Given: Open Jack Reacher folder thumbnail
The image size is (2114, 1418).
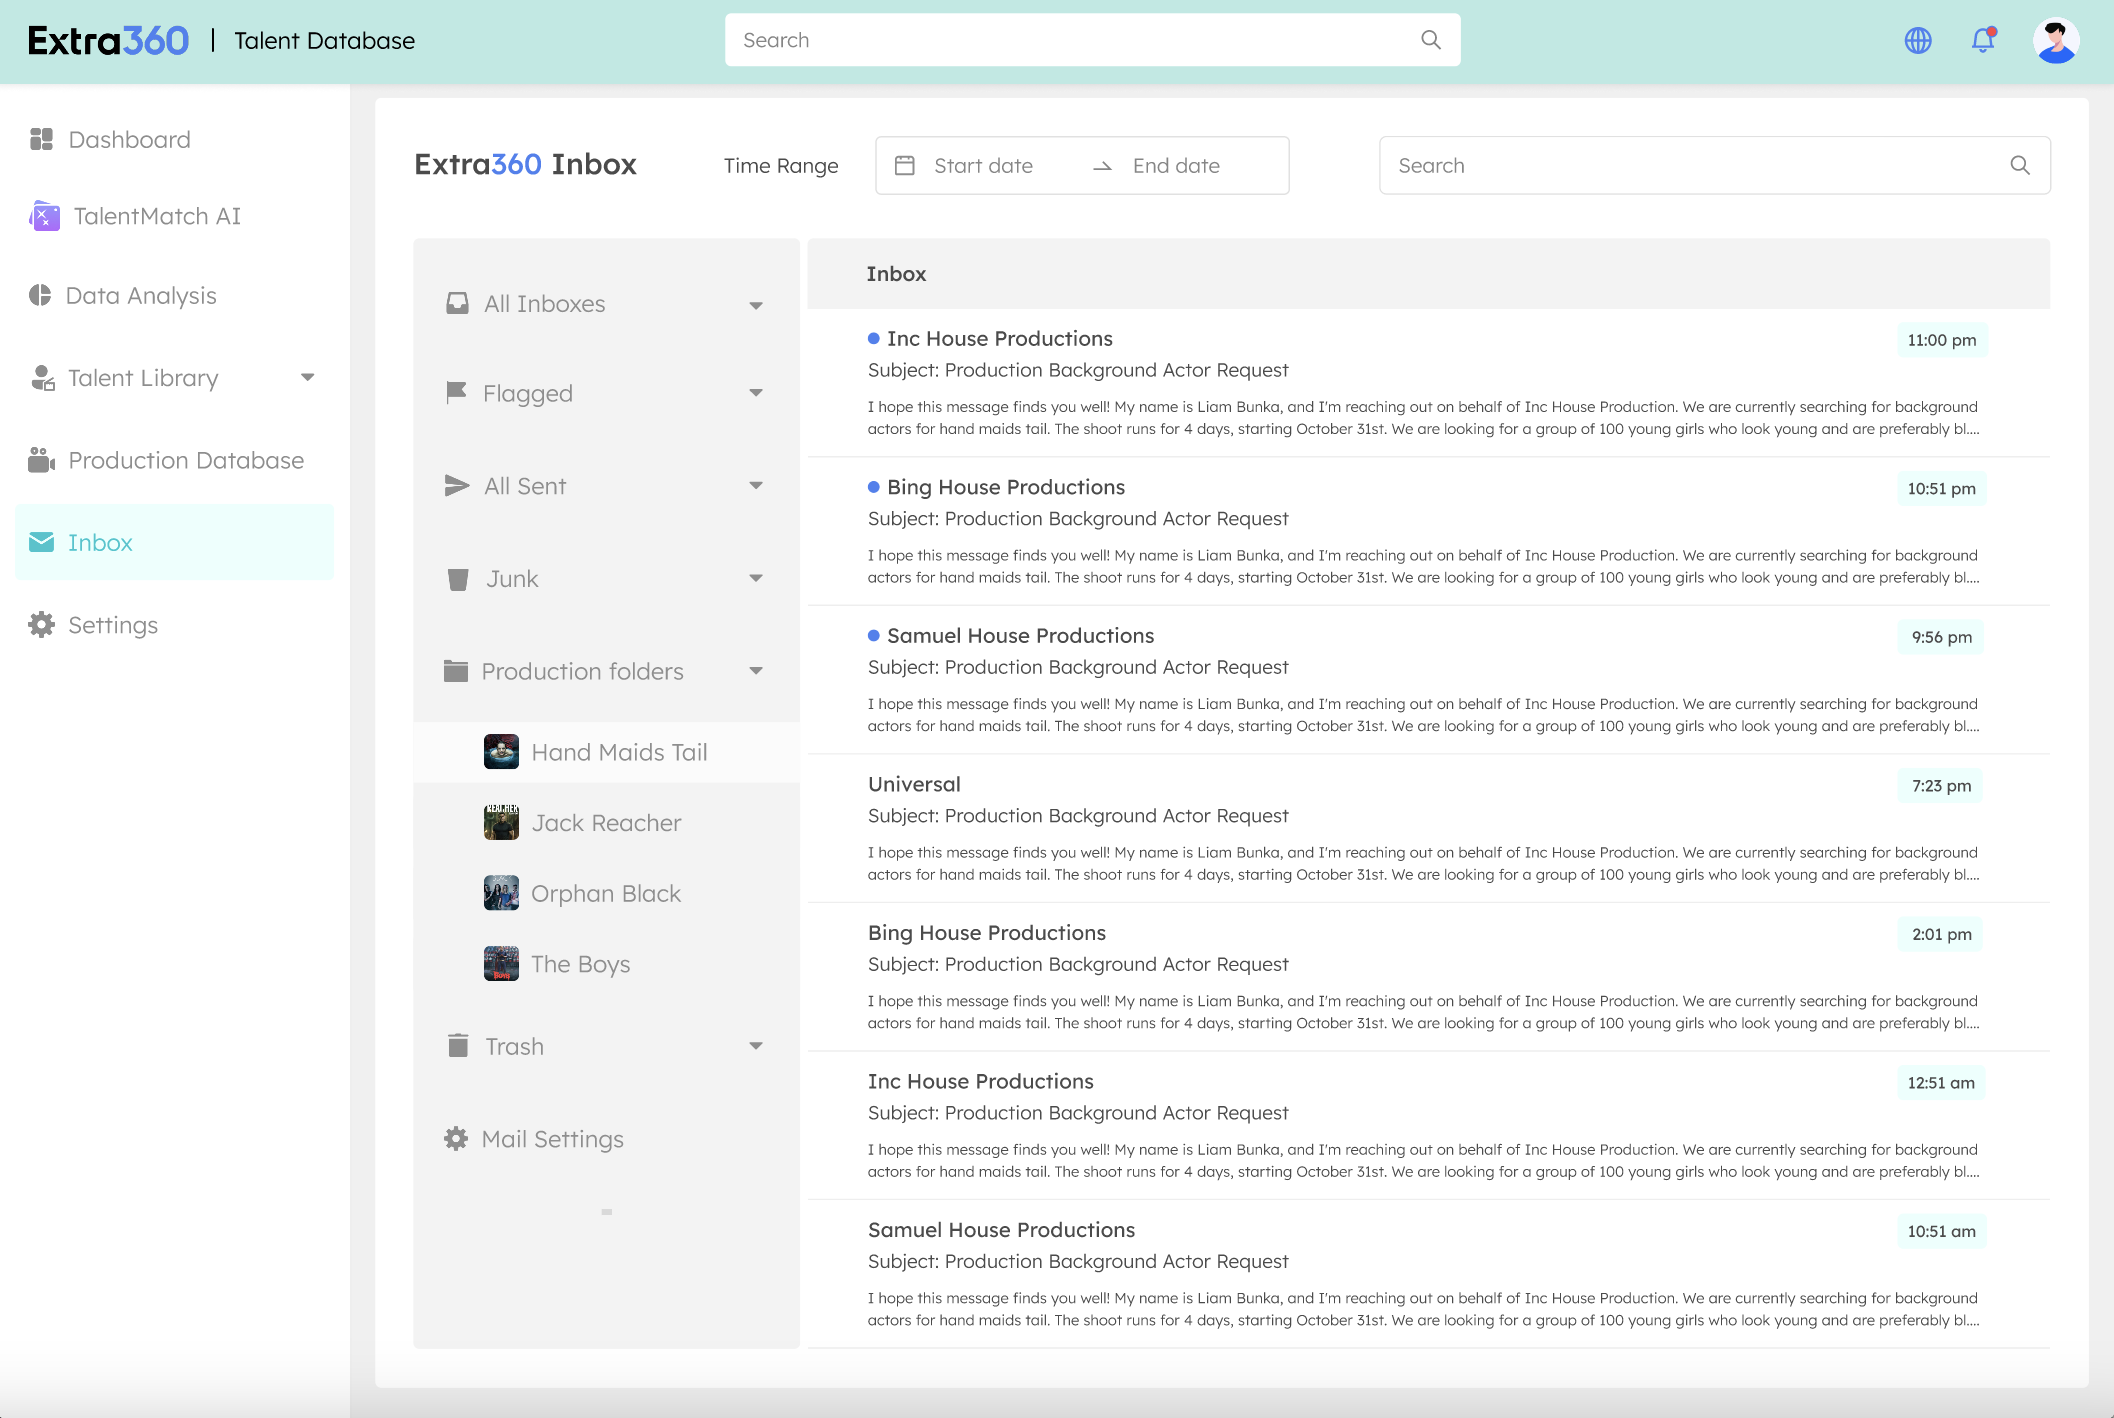Looking at the screenshot, I should coord(501,822).
